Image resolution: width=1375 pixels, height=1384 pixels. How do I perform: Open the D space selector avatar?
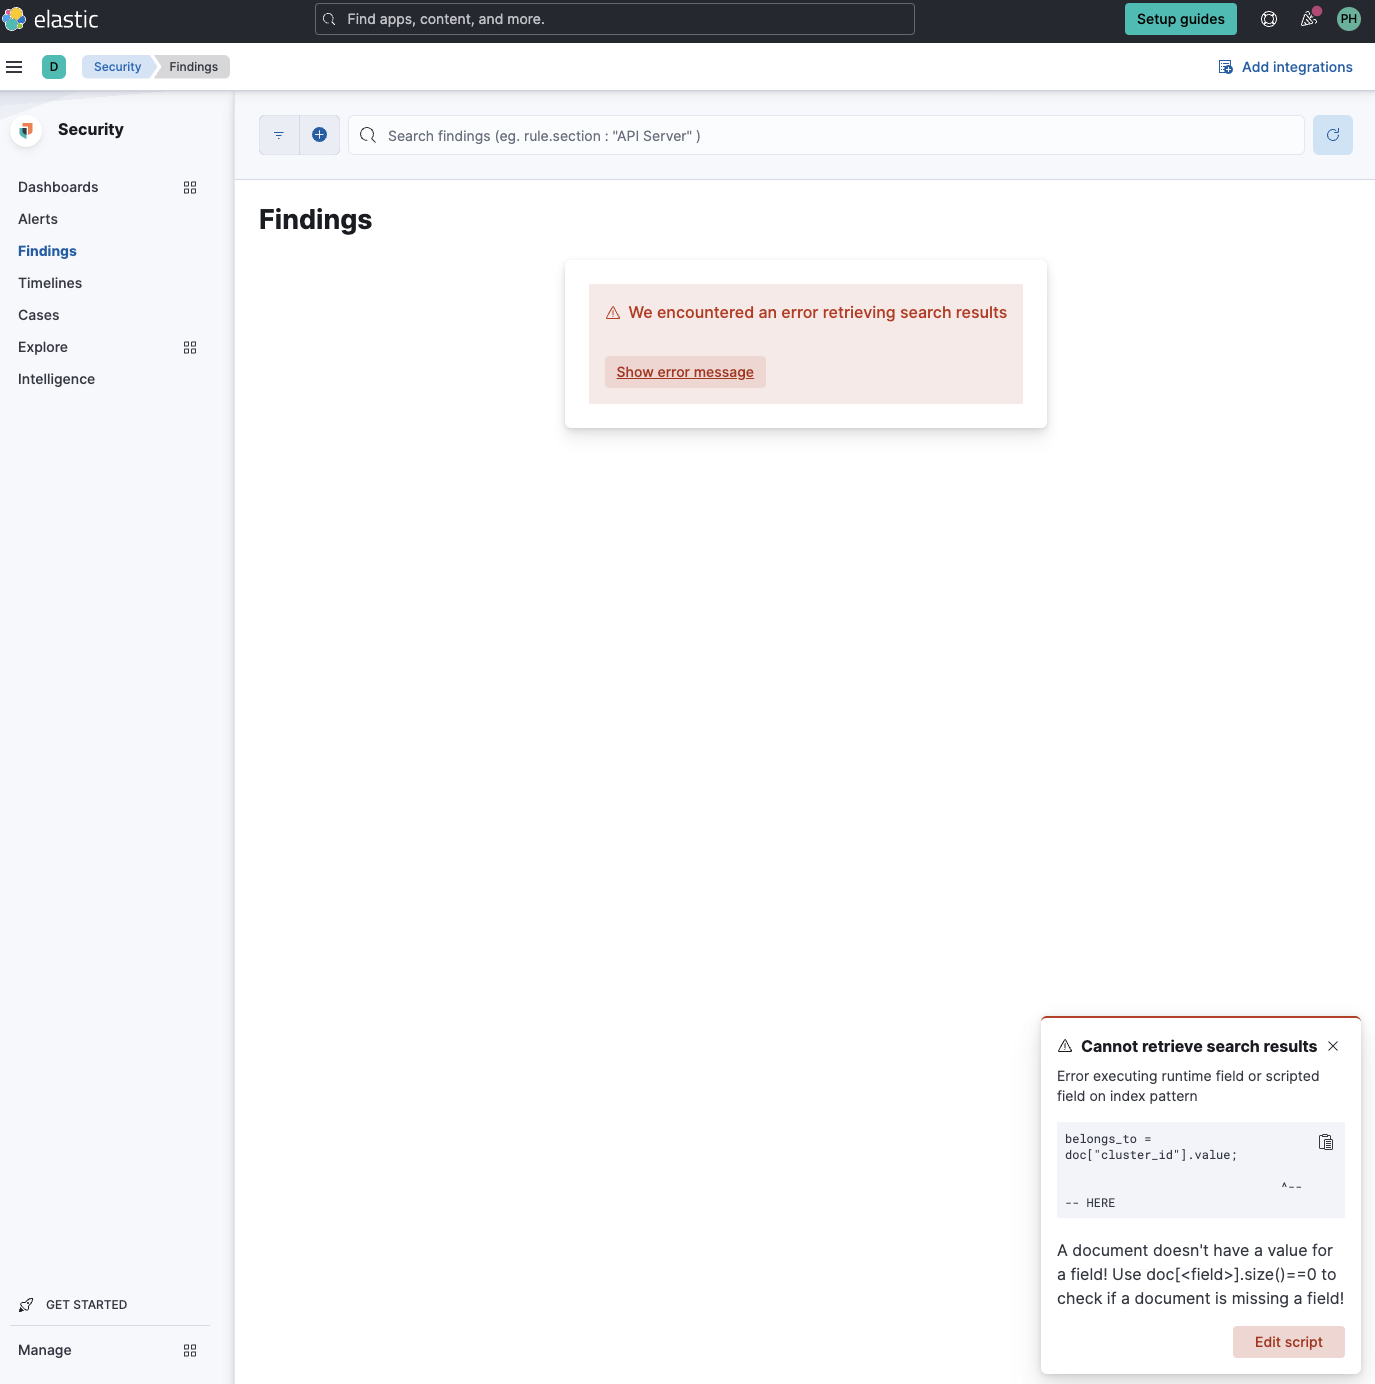[54, 67]
